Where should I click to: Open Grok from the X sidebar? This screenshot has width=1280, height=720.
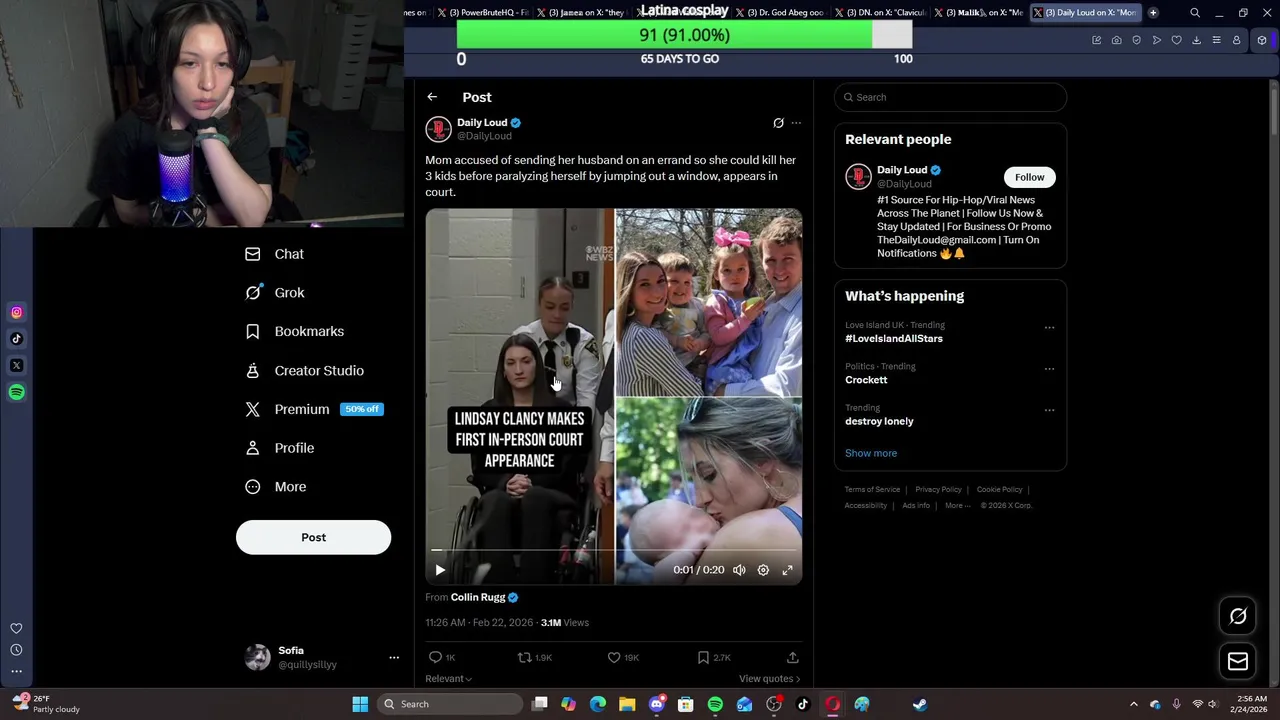(275, 293)
